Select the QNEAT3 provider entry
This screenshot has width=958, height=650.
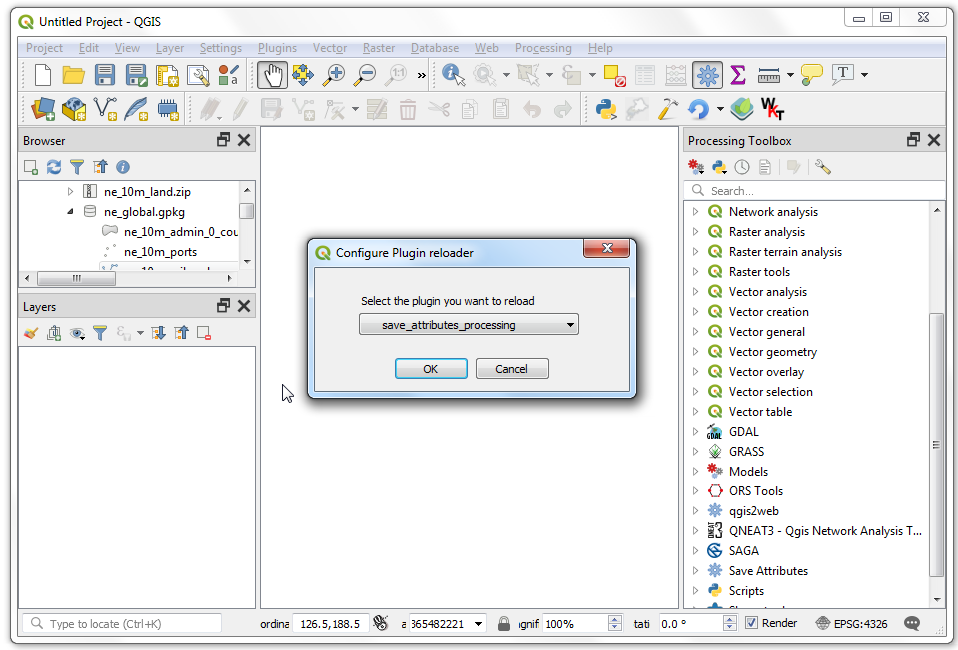[x=825, y=530]
